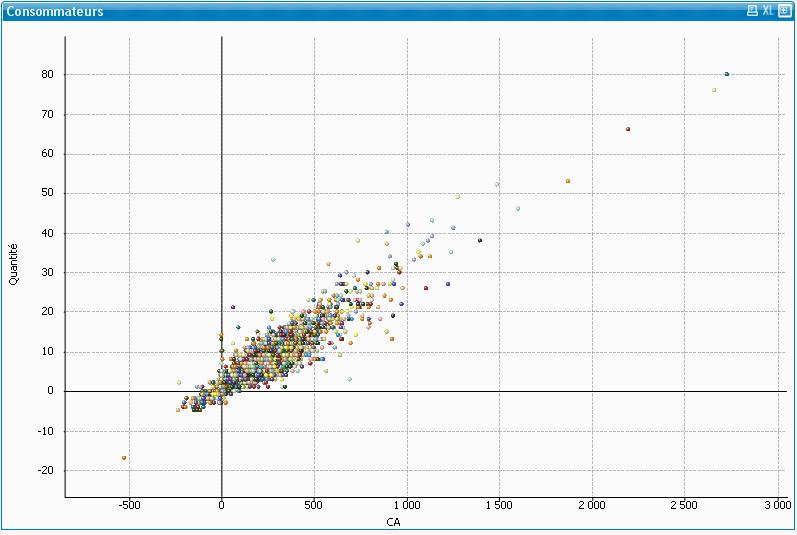Click the "-500" tick label on CA axis
The width and height of the screenshot is (797, 535).
coord(130,505)
